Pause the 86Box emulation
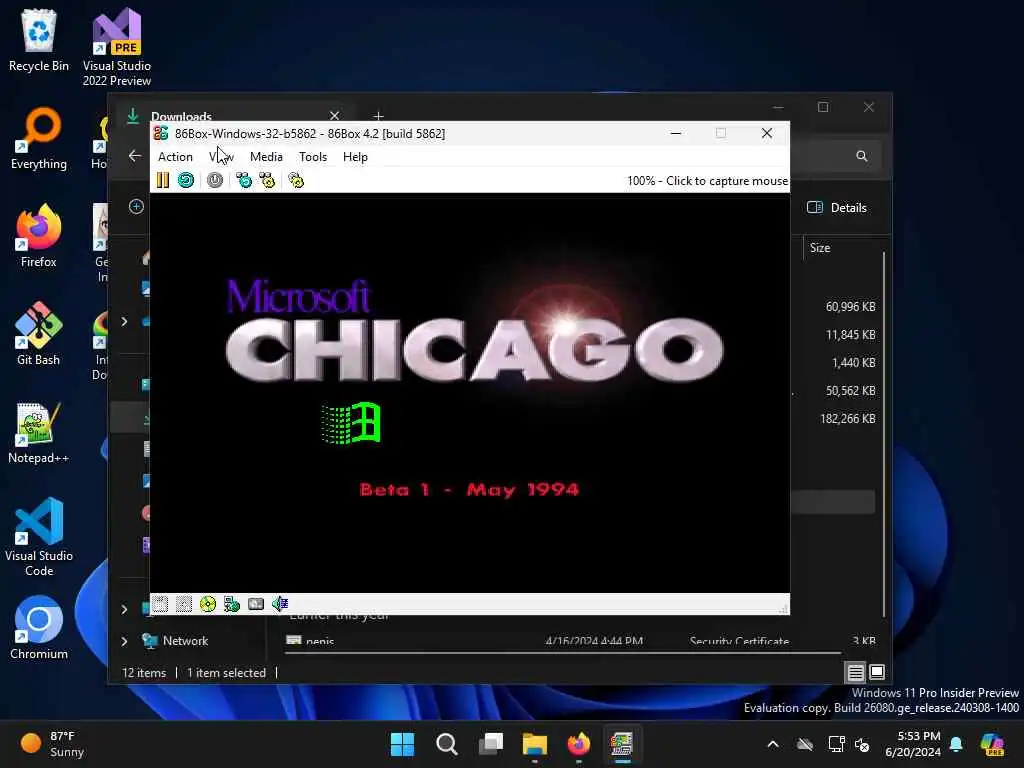This screenshot has height=768, width=1024. click(x=163, y=180)
